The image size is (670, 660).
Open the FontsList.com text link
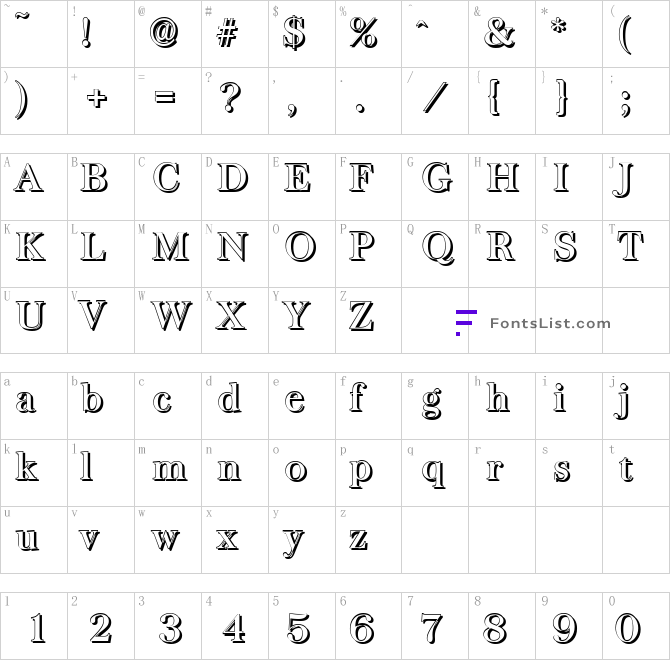point(550,323)
